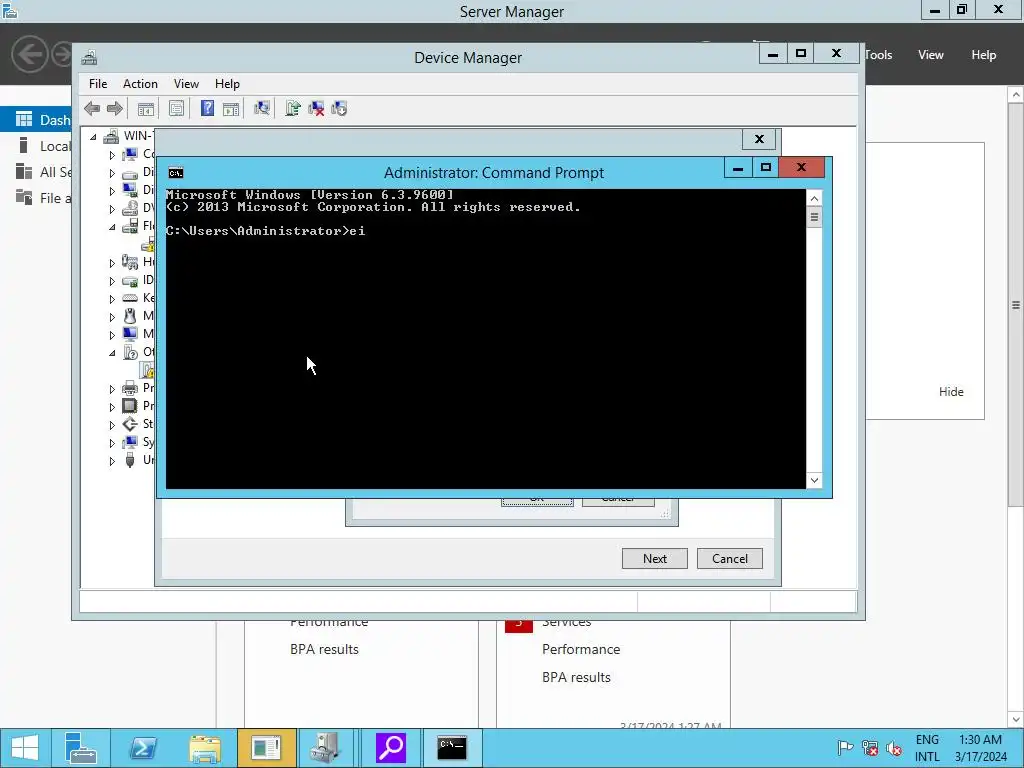Open the ENG INTL language indicator
Viewport: 1024px width, 768px height.
click(x=927, y=748)
